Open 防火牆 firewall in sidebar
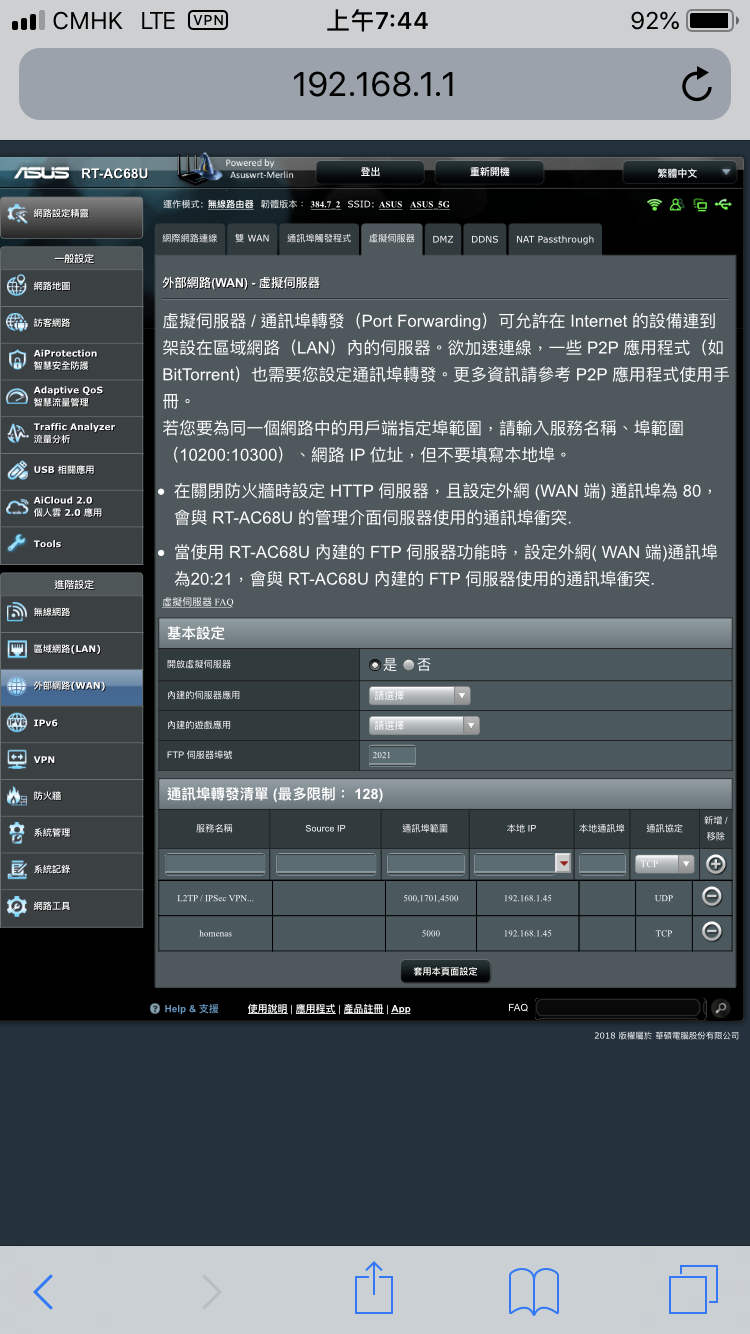 72,796
